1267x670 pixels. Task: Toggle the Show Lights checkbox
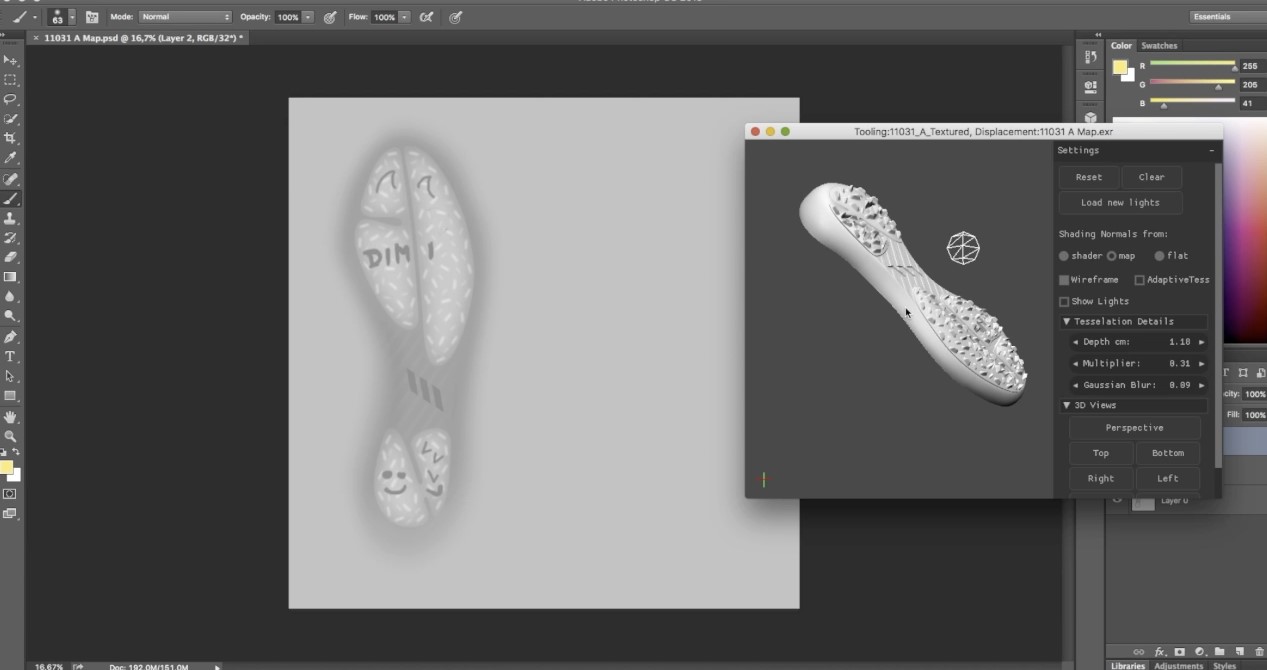click(x=1064, y=301)
